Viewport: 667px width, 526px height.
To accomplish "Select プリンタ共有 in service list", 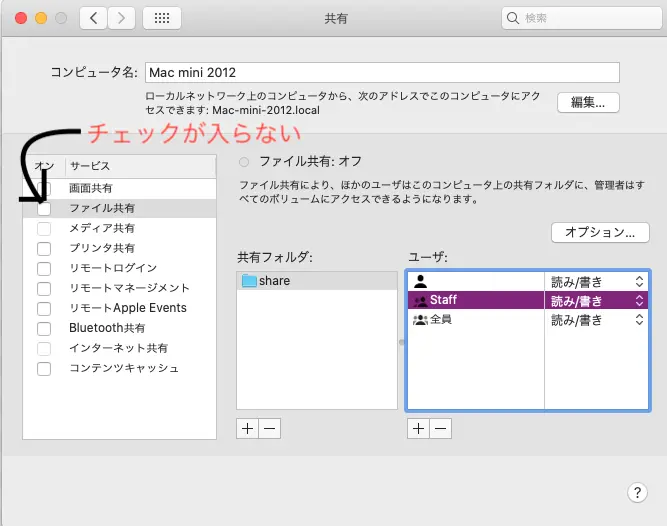I will click(x=102, y=248).
